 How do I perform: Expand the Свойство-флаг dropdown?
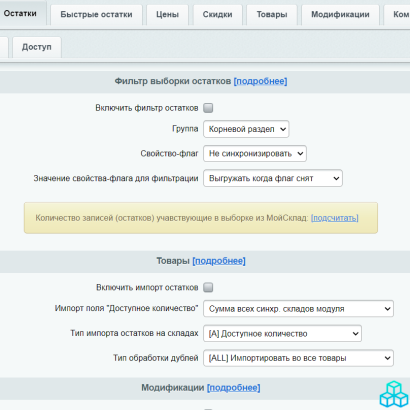pyautogui.click(x=255, y=154)
